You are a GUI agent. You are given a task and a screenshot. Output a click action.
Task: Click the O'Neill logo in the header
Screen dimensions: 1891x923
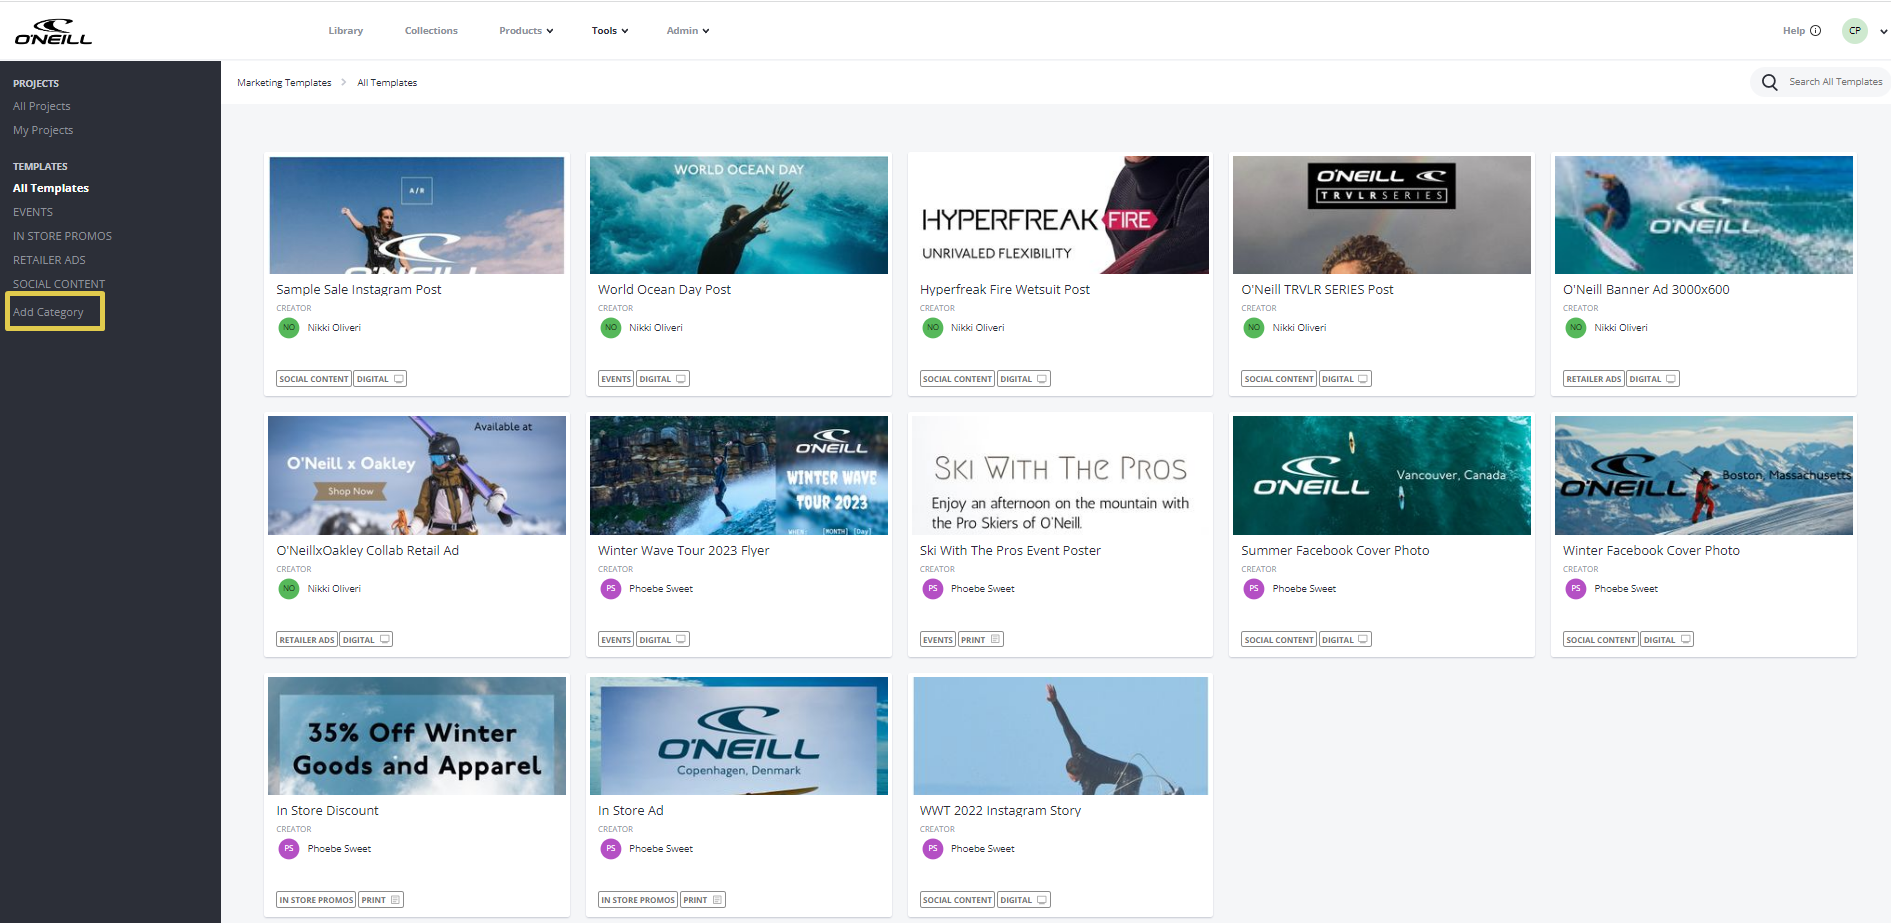point(53,32)
